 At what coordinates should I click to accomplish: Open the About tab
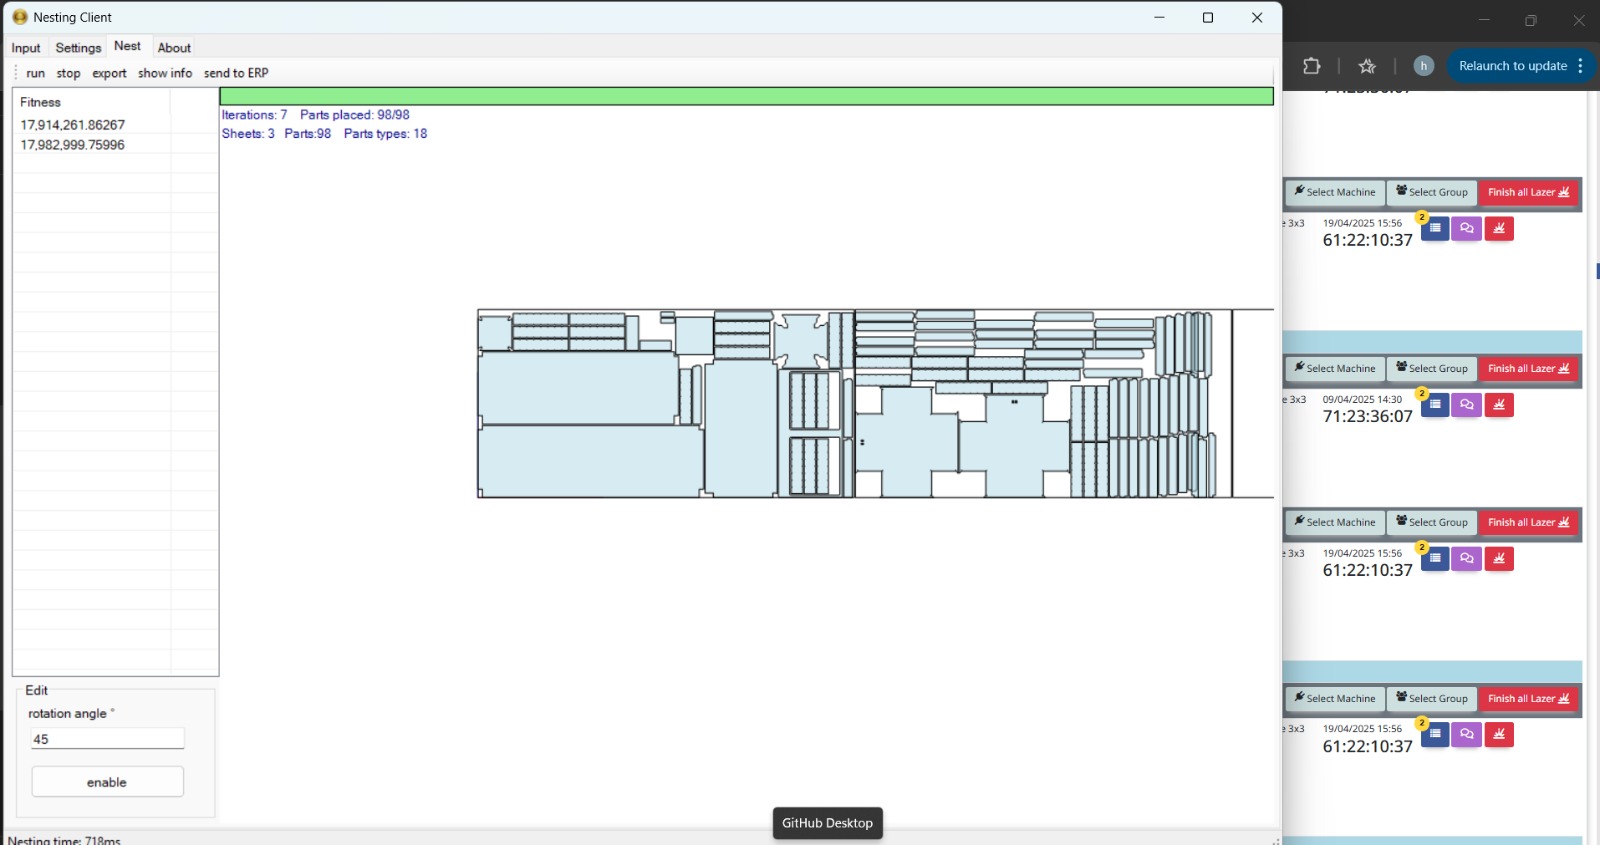pos(174,48)
